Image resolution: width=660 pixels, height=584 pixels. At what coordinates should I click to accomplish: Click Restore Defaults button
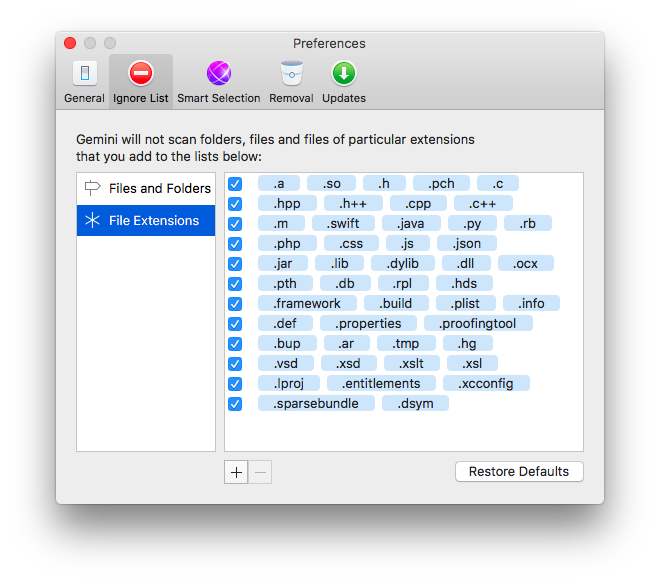(519, 471)
